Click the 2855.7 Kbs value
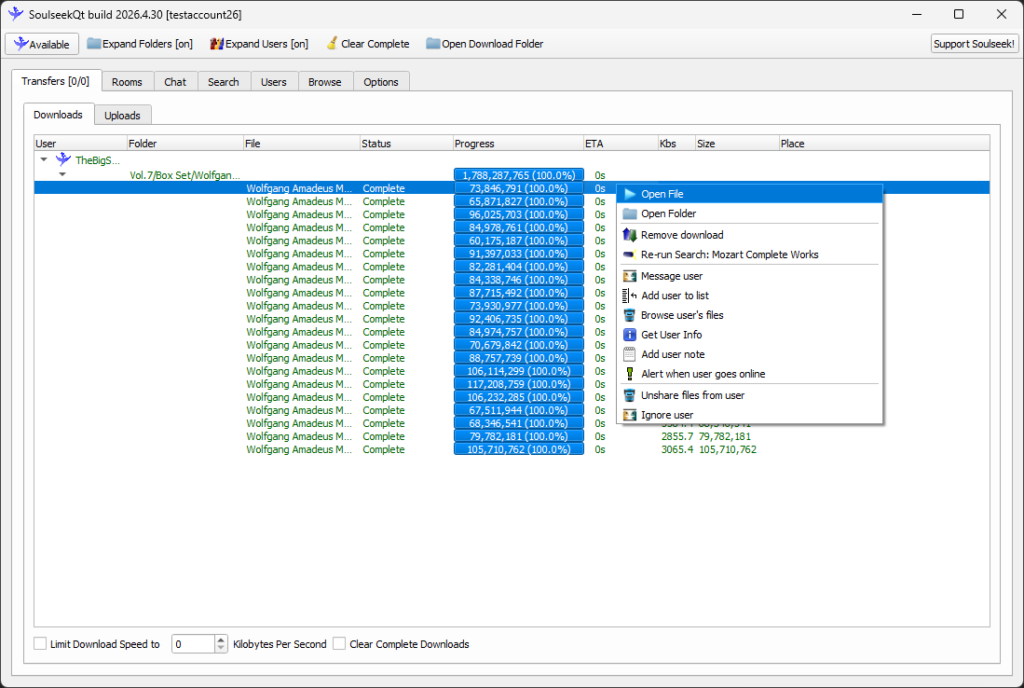 (x=677, y=436)
